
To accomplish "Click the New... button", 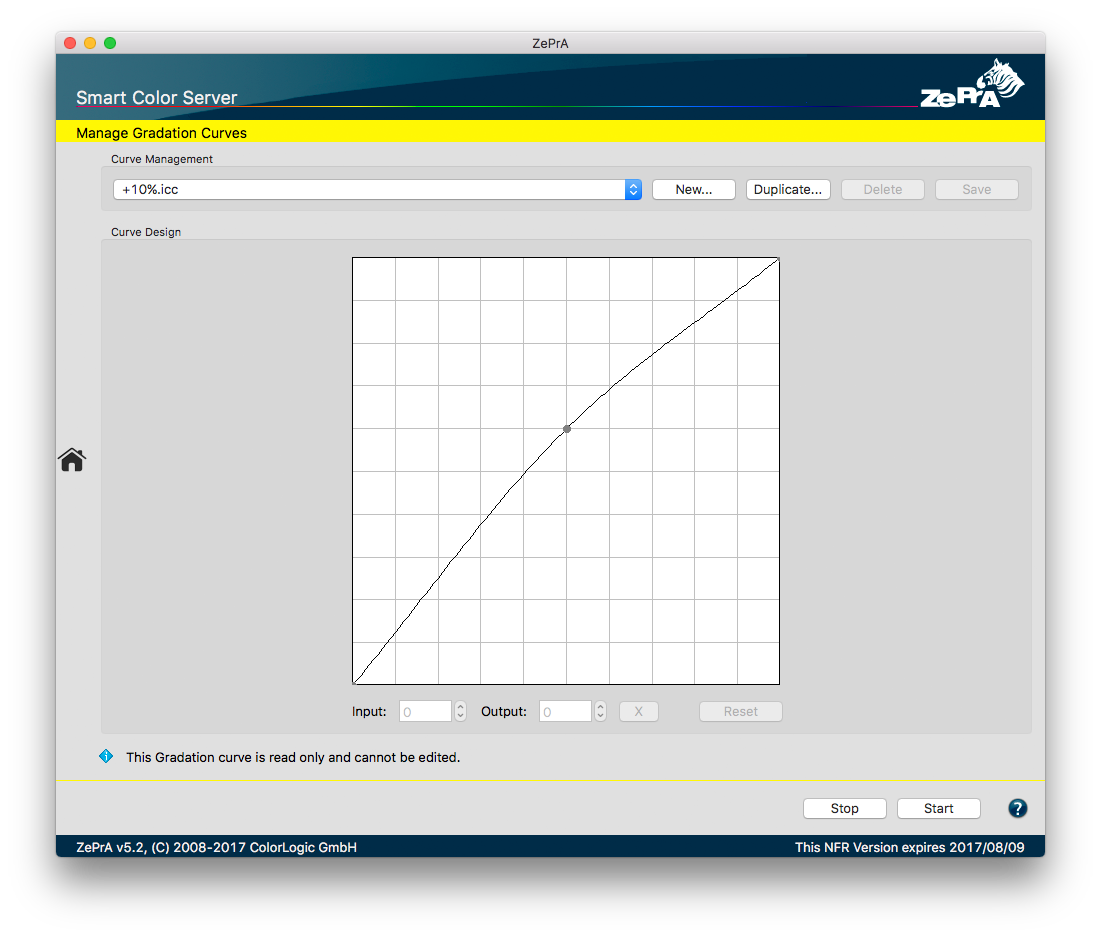I will click(x=694, y=190).
